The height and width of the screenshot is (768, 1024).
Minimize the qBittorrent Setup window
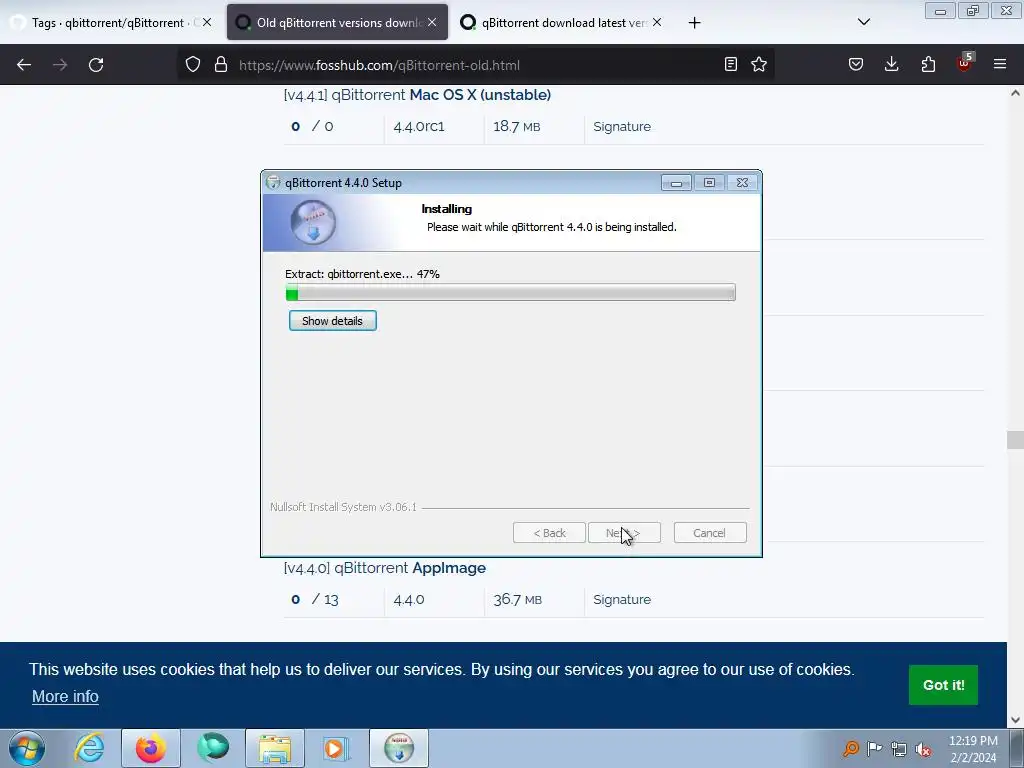(676, 183)
